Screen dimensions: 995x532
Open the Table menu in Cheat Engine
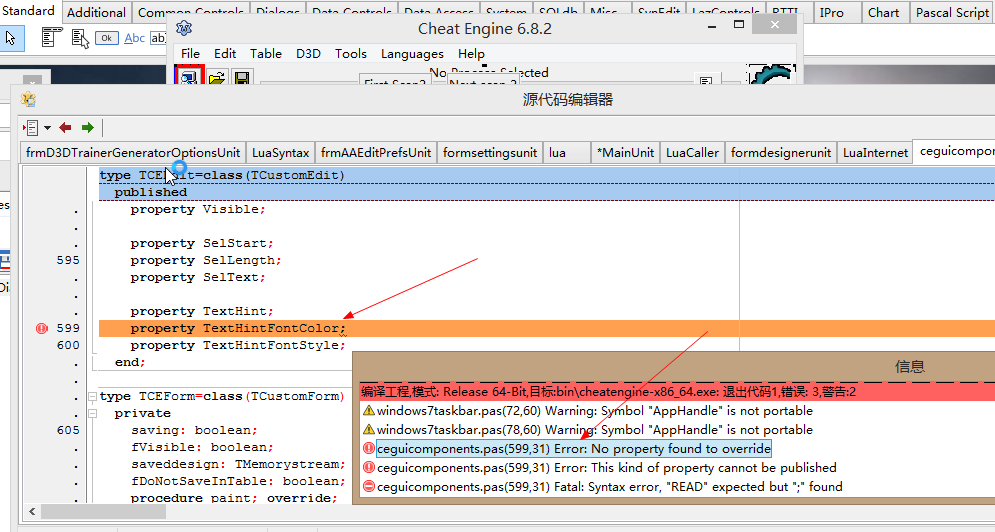(x=266, y=53)
